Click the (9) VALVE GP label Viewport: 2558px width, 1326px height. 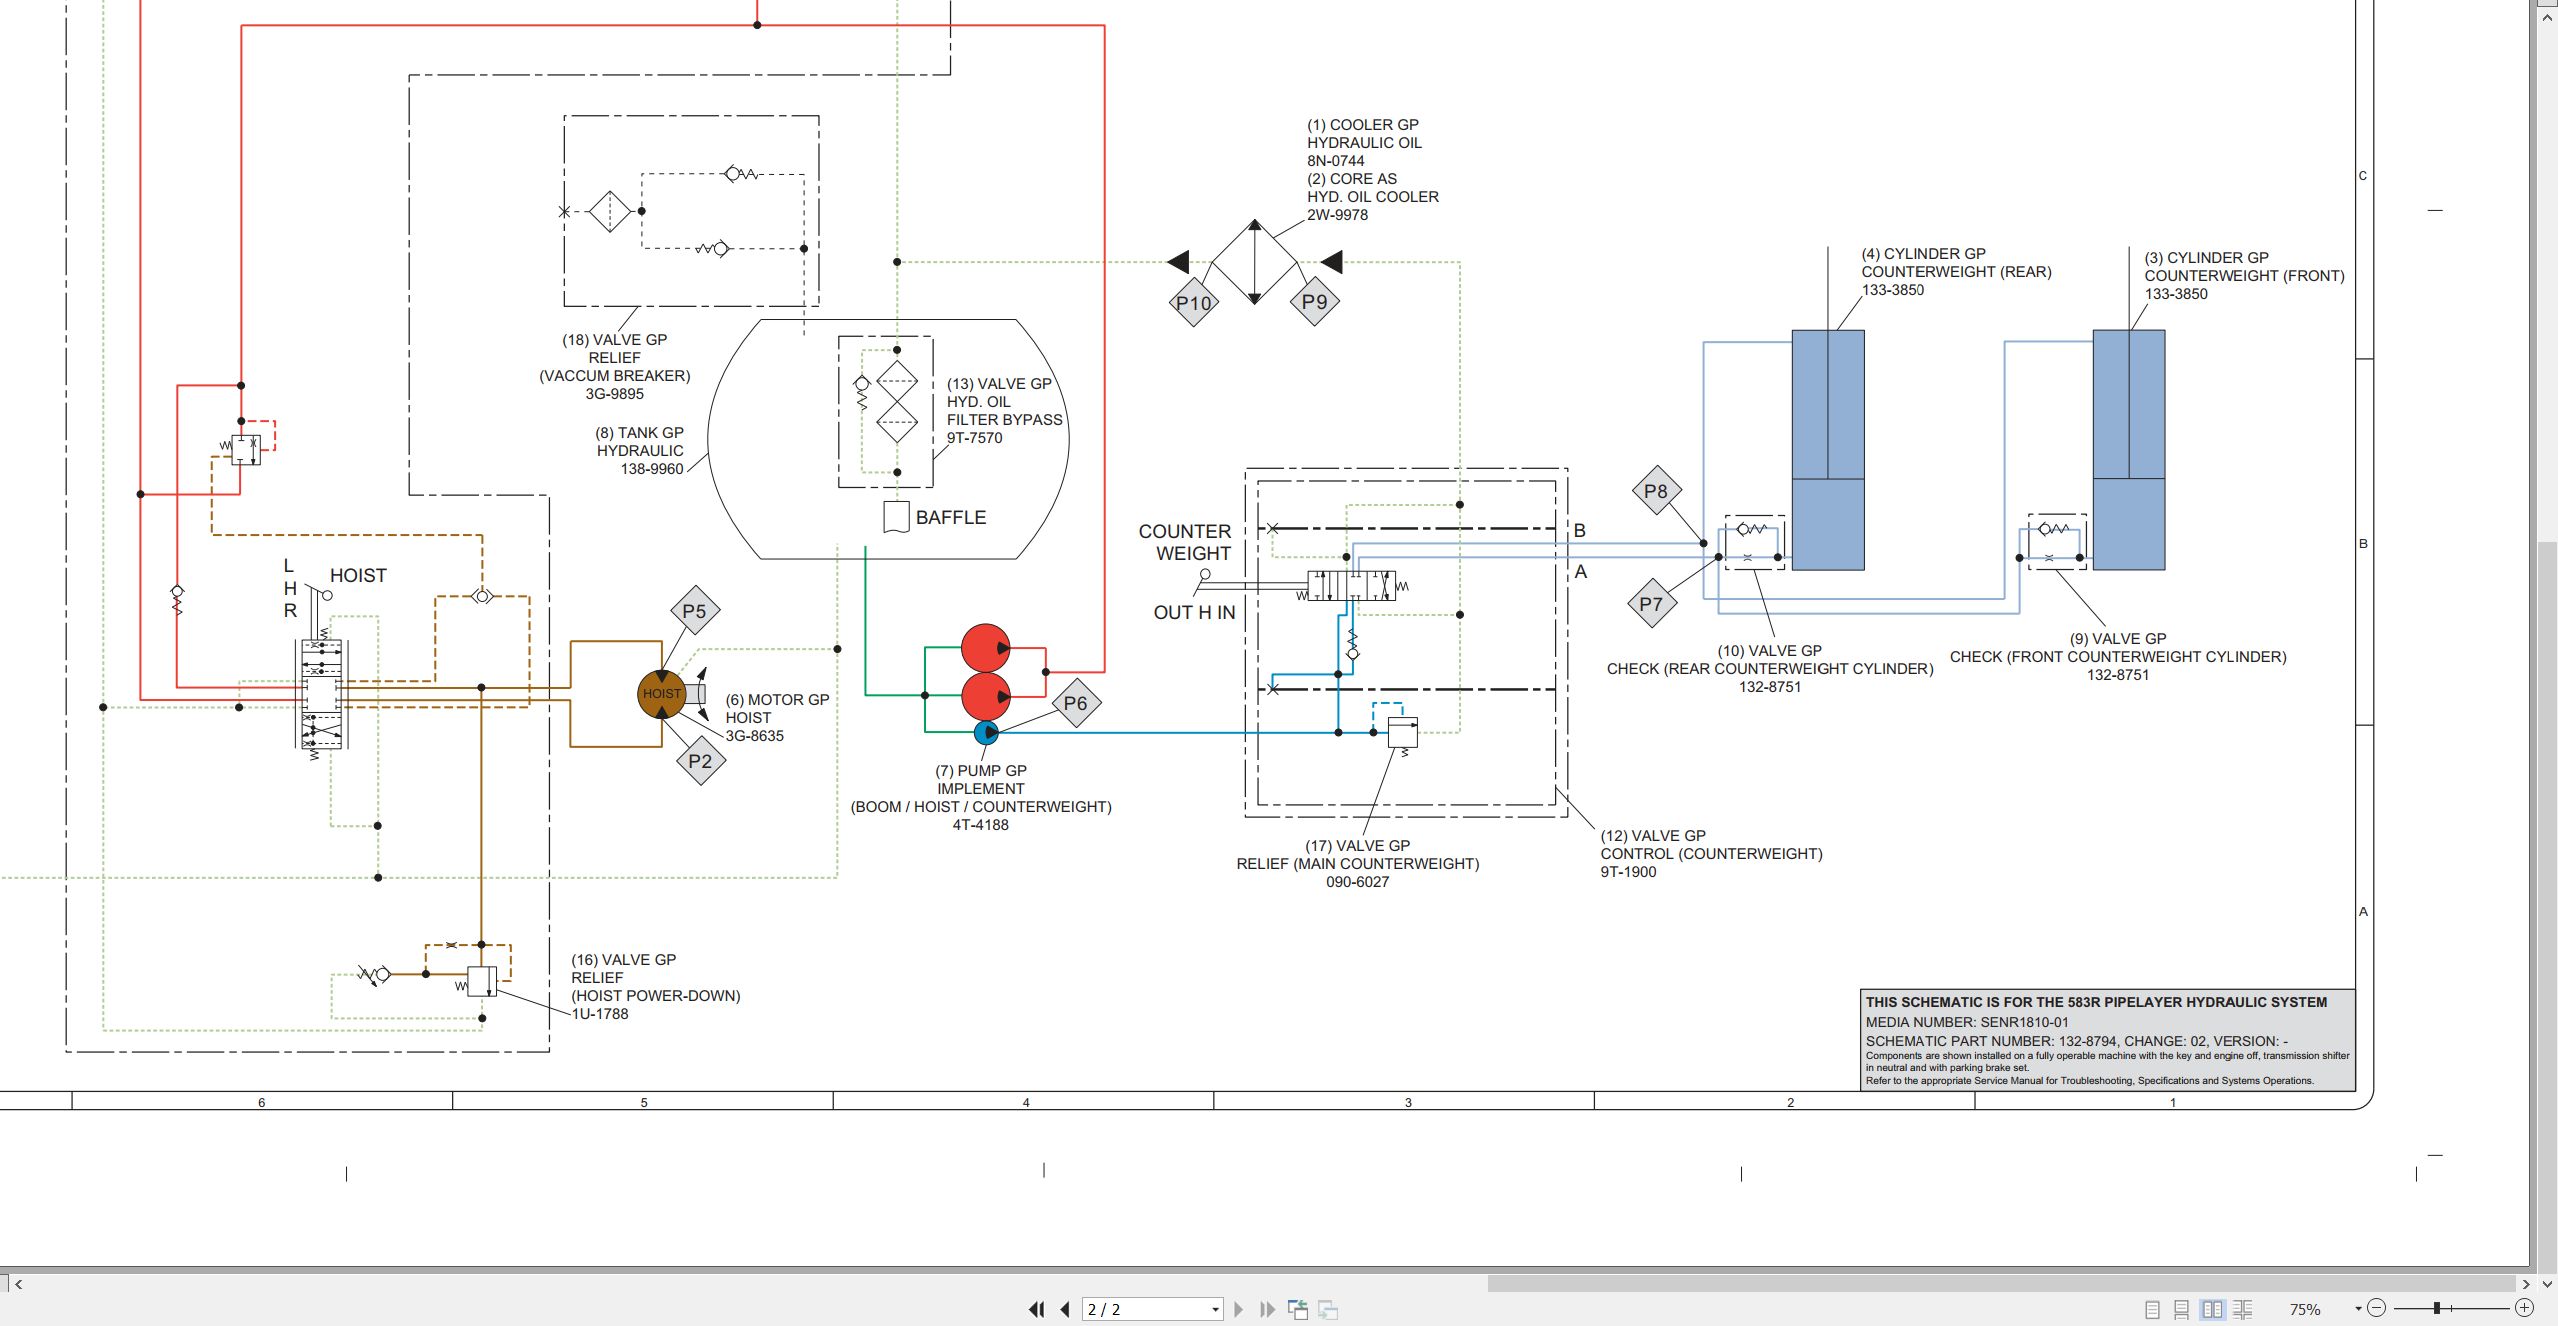[2117, 639]
